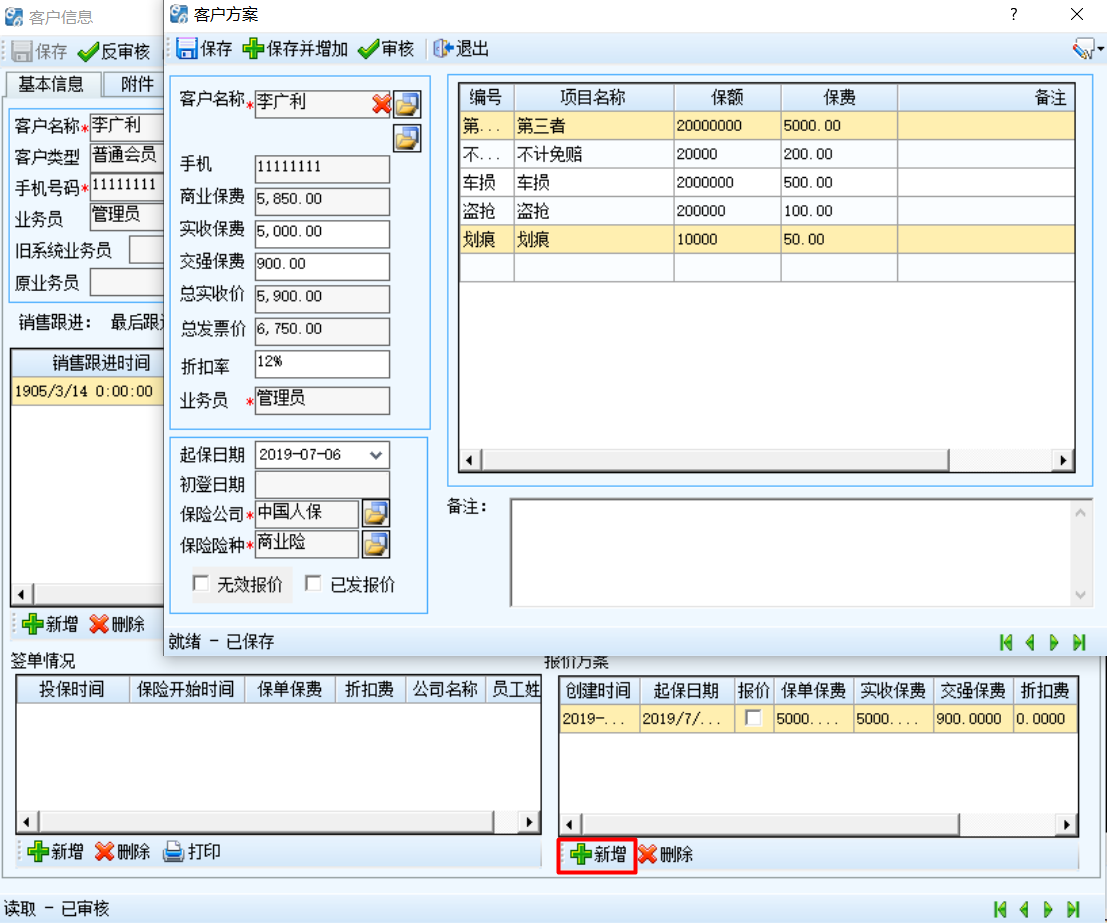Viewport: 1107px width, 923px height.
Task: Click 保存并增加 green plus icon
Action: point(295,49)
